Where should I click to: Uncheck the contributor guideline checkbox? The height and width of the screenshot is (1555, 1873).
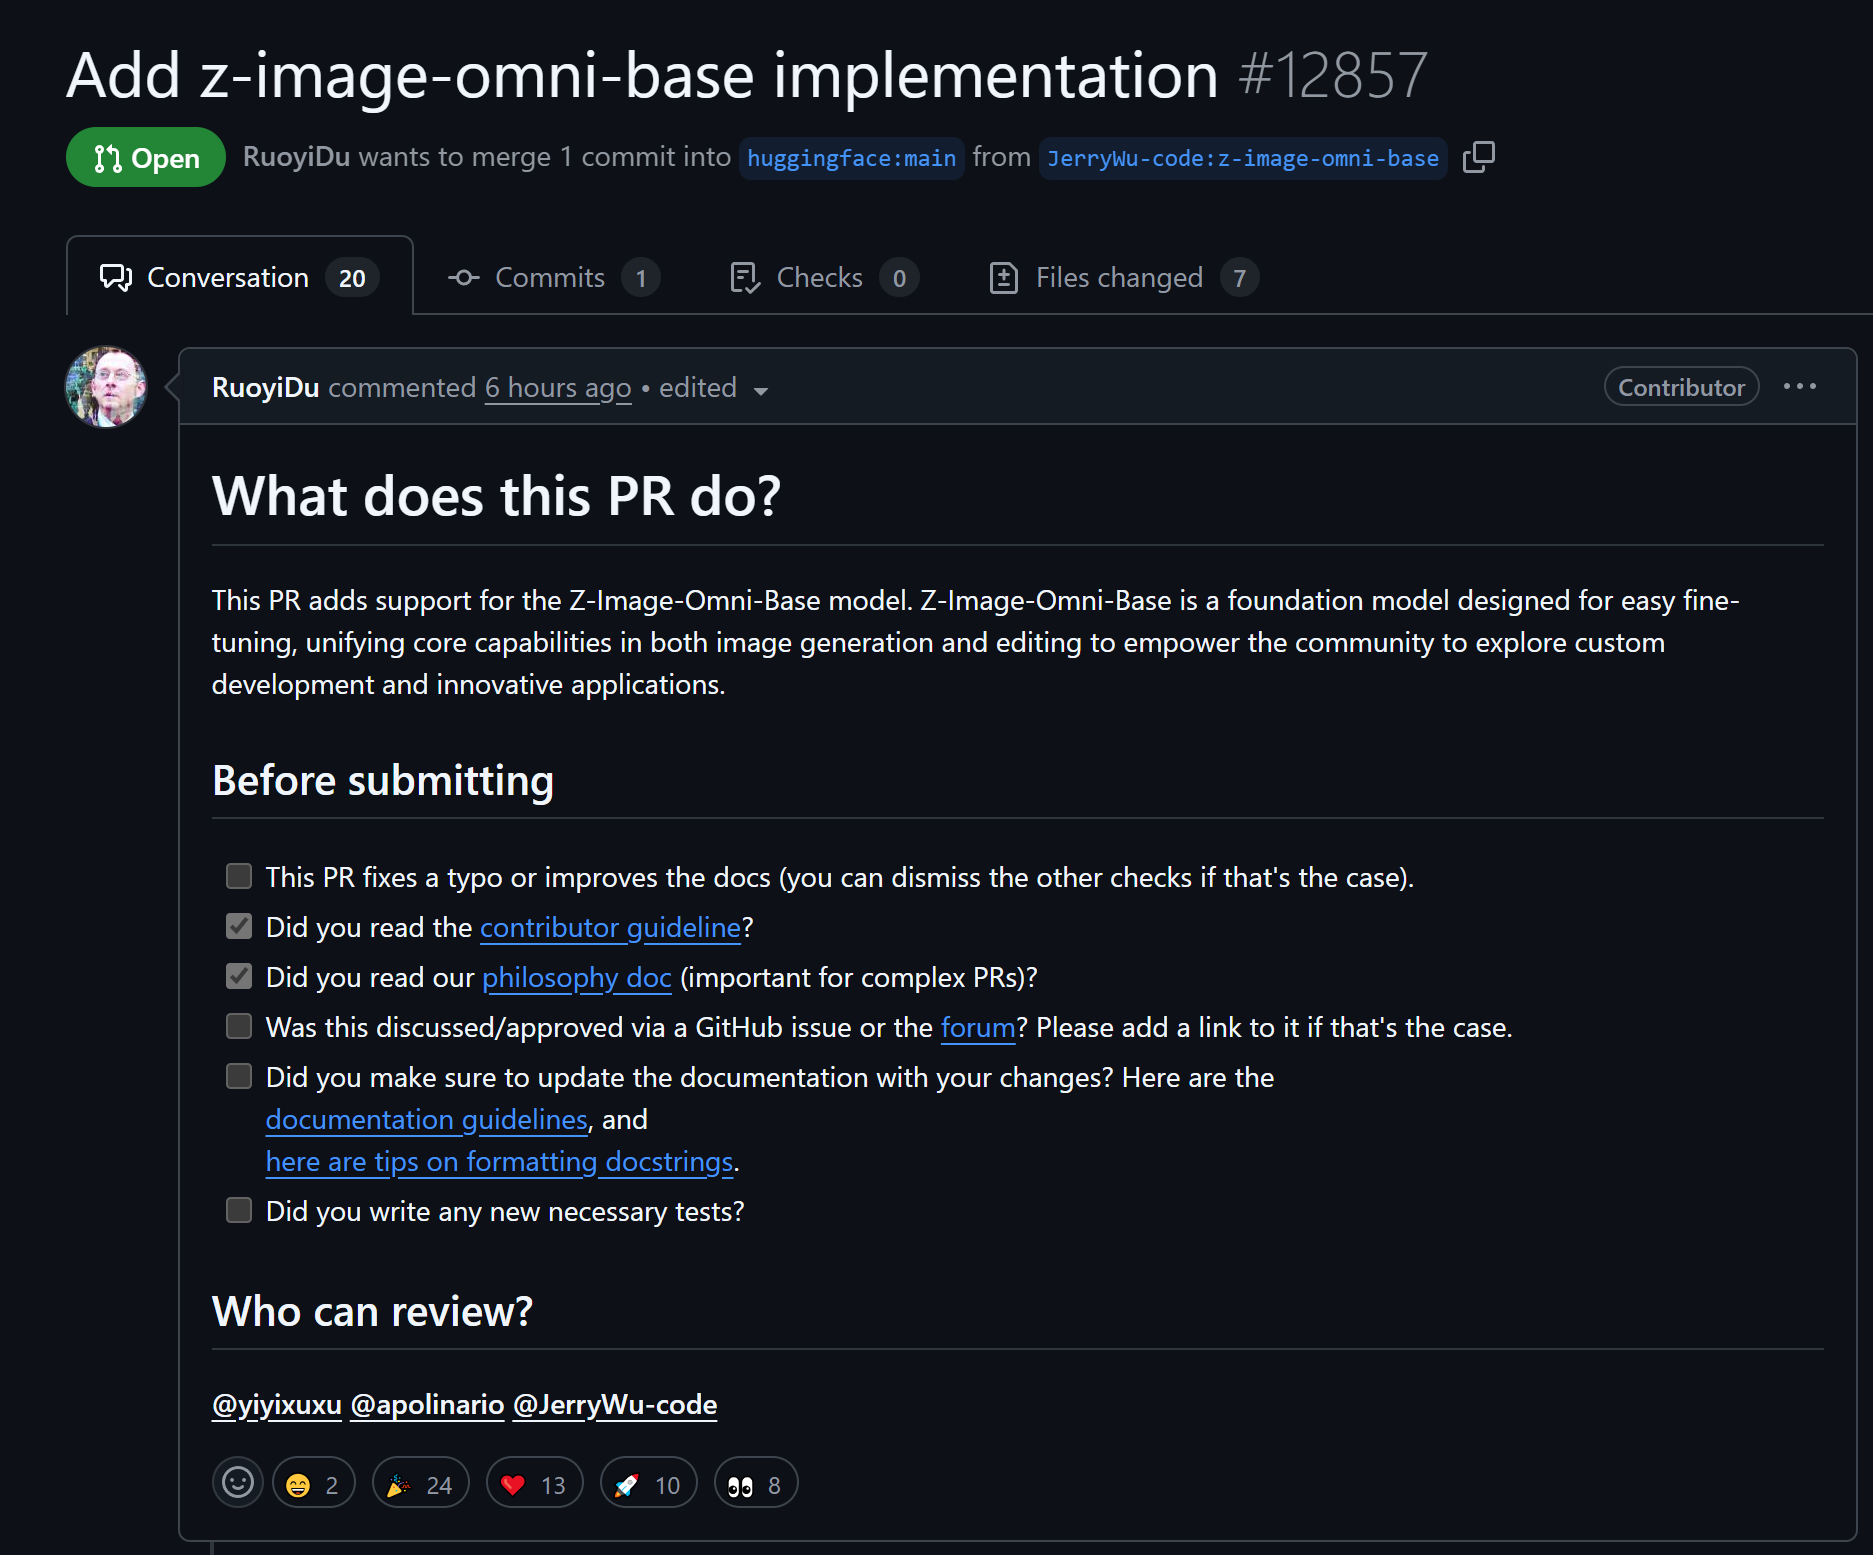coord(239,927)
